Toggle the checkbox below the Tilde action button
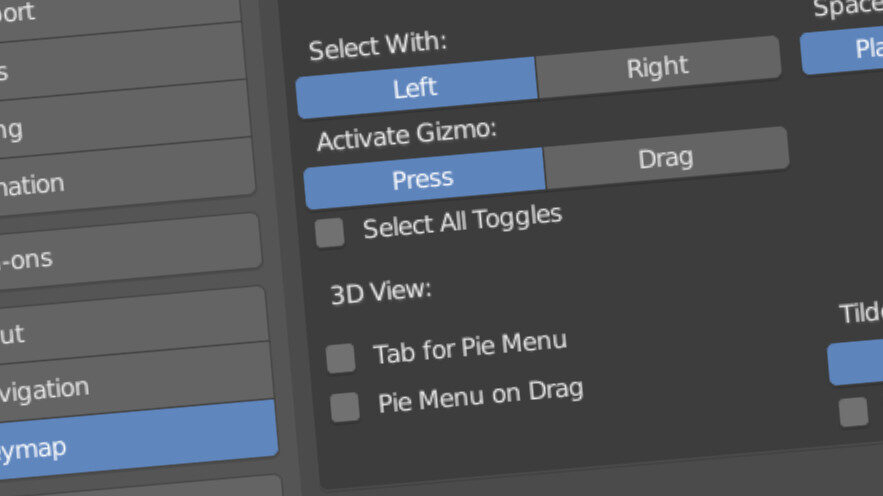 (x=853, y=412)
